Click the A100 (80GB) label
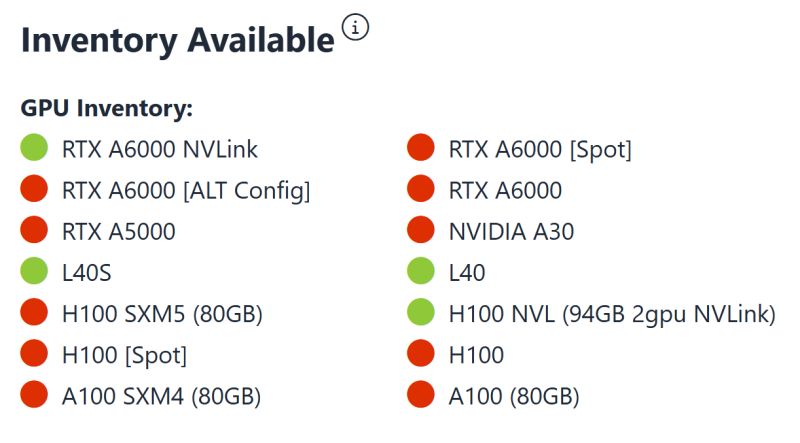The height and width of the screenshot is (443, 800). click(514, 395)
